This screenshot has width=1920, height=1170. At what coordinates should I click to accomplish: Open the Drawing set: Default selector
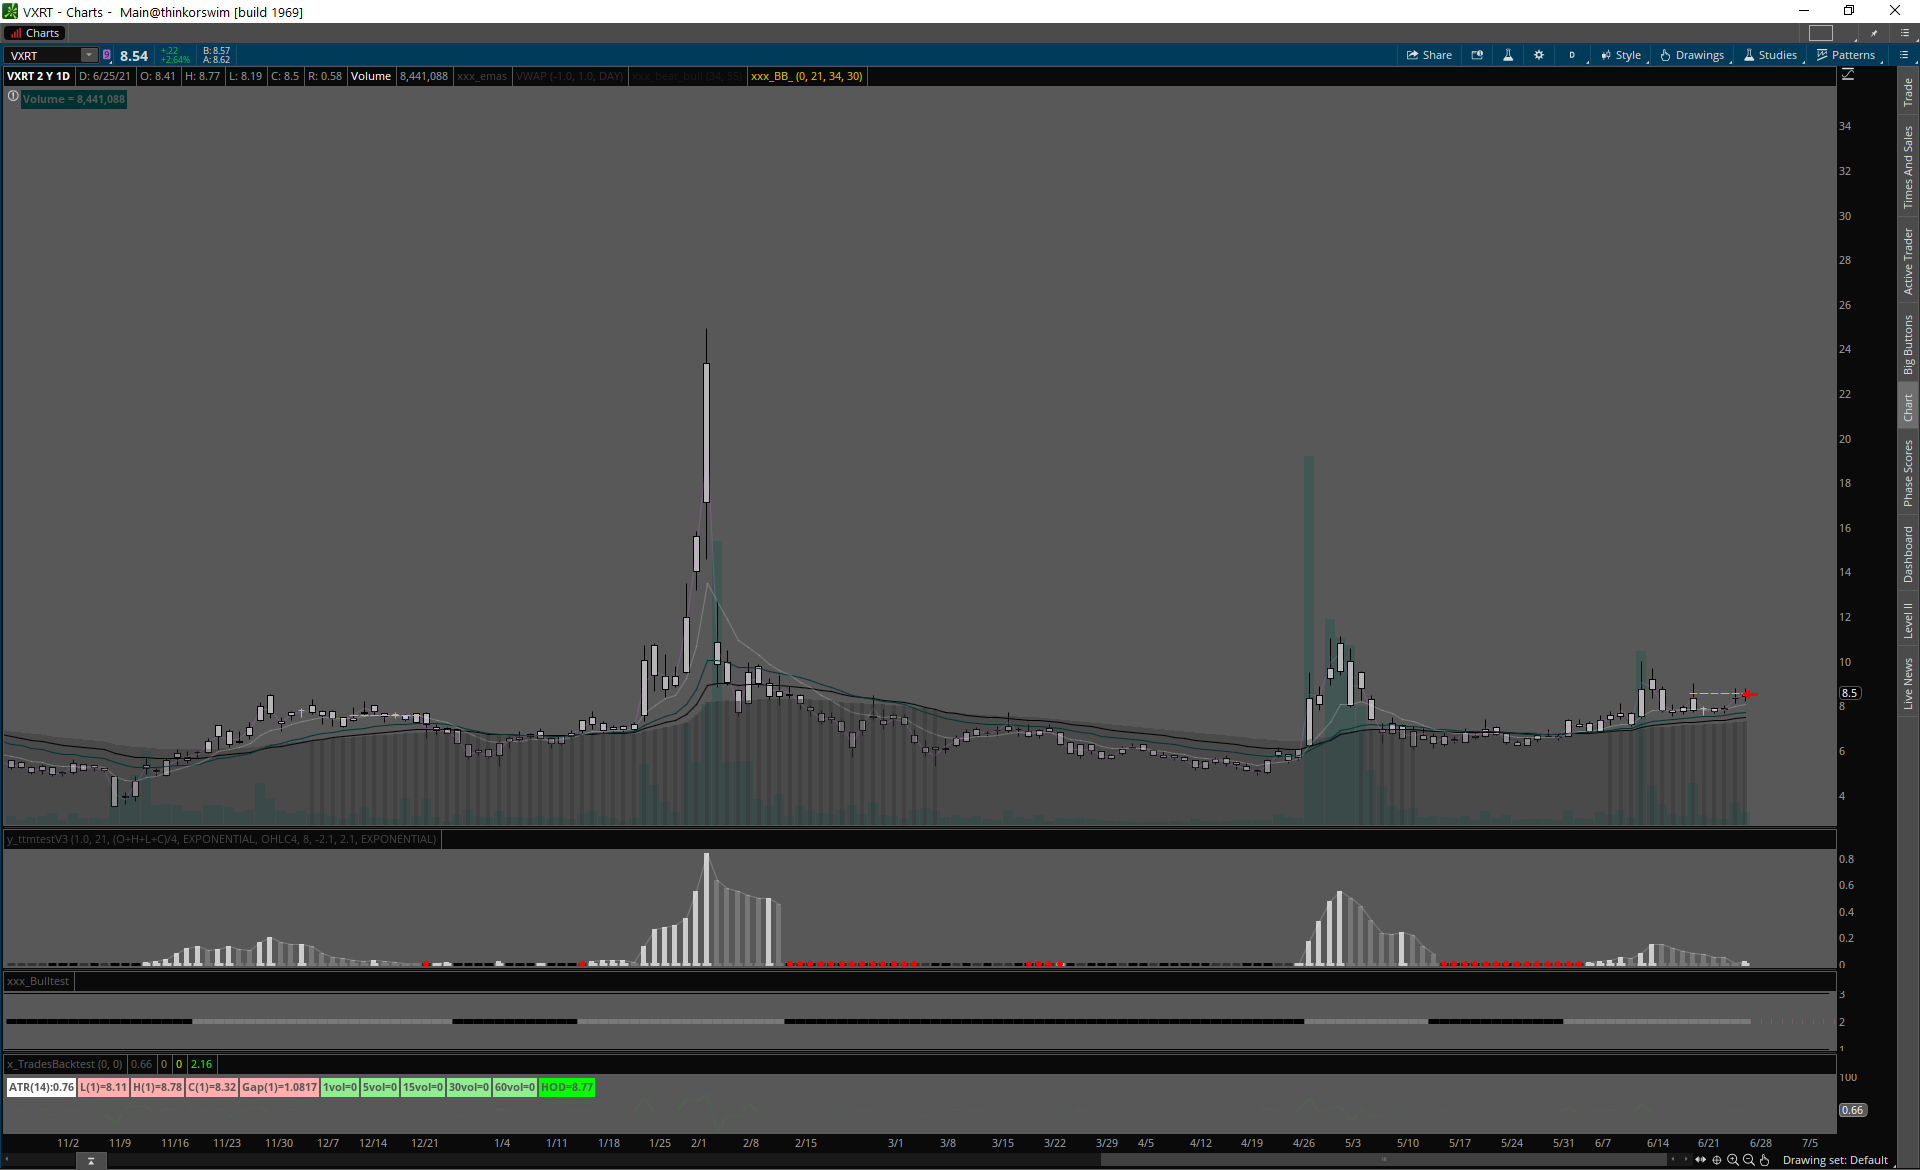coord(1834,1160)
